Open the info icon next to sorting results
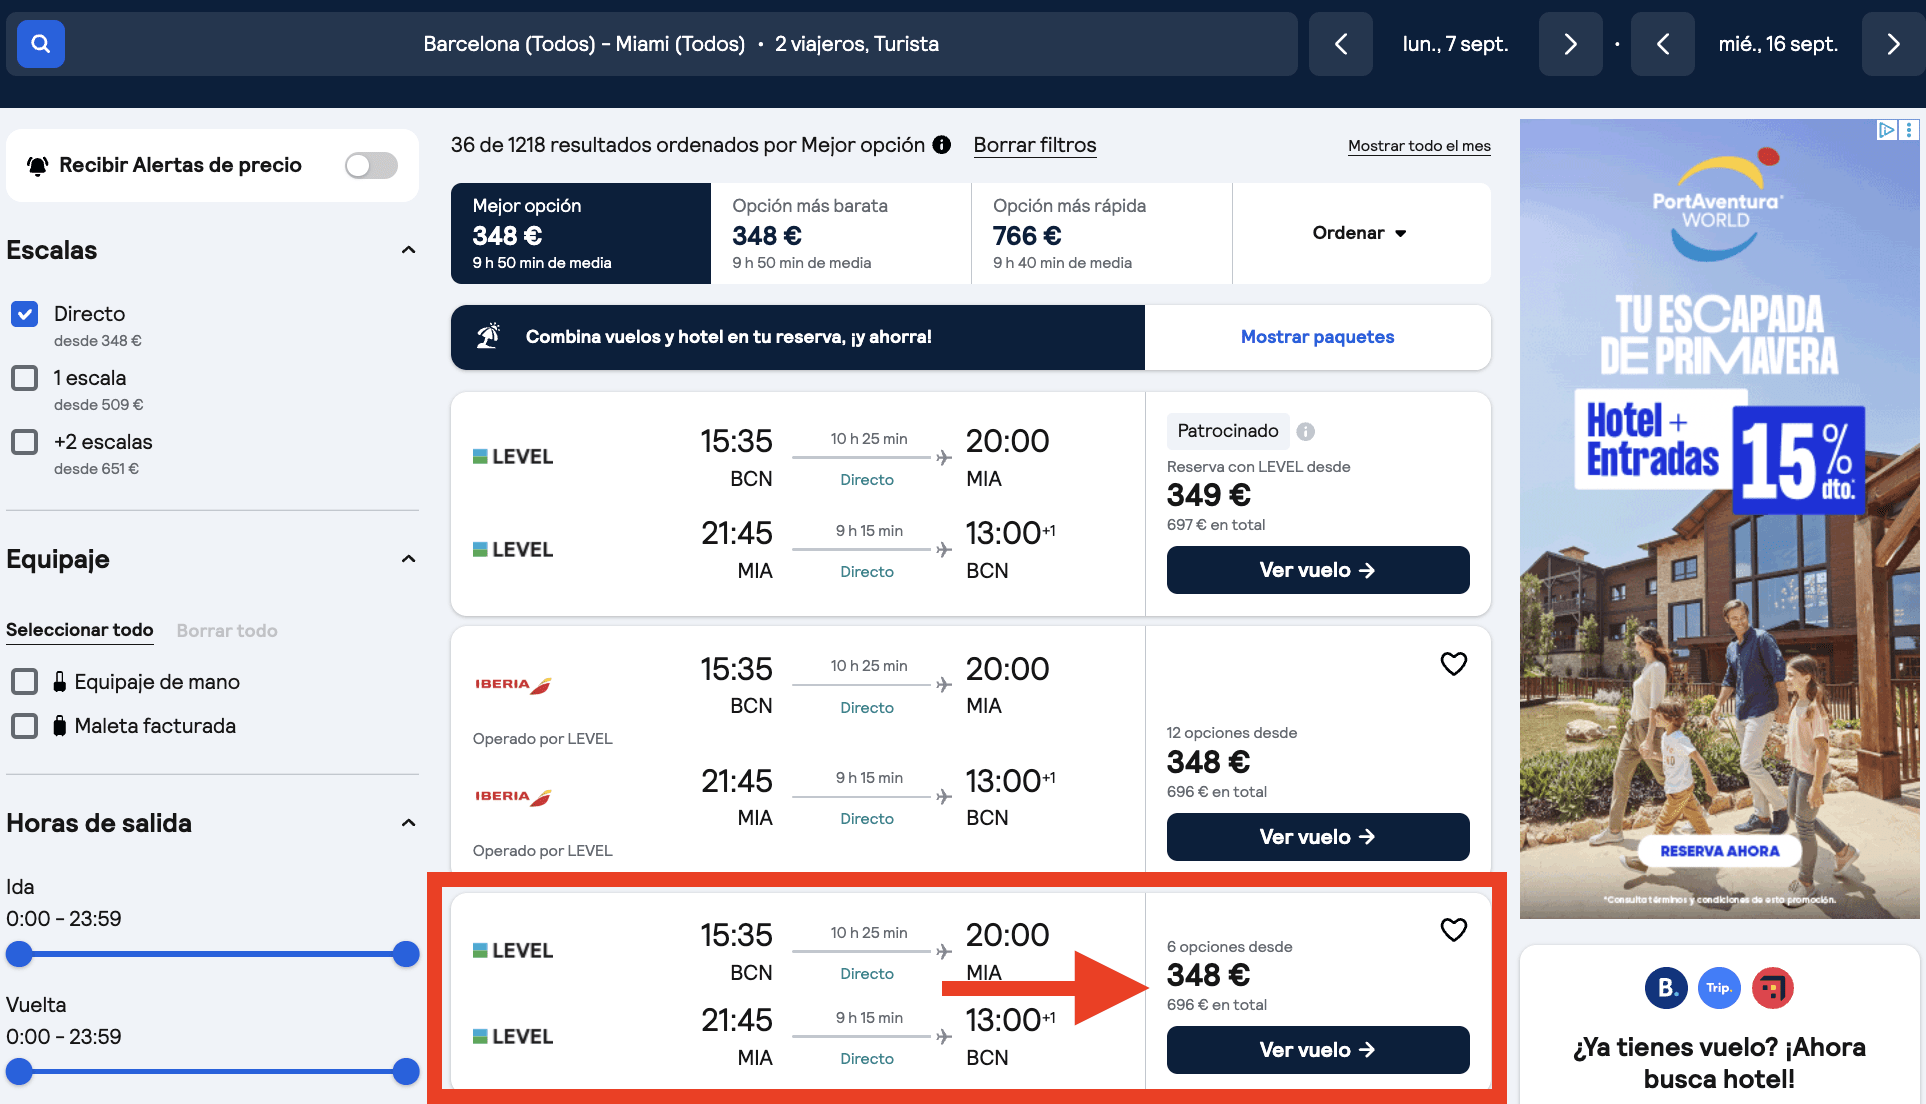The height and width of the screenshot is (1104, 1926). click(x=941, y=145)
